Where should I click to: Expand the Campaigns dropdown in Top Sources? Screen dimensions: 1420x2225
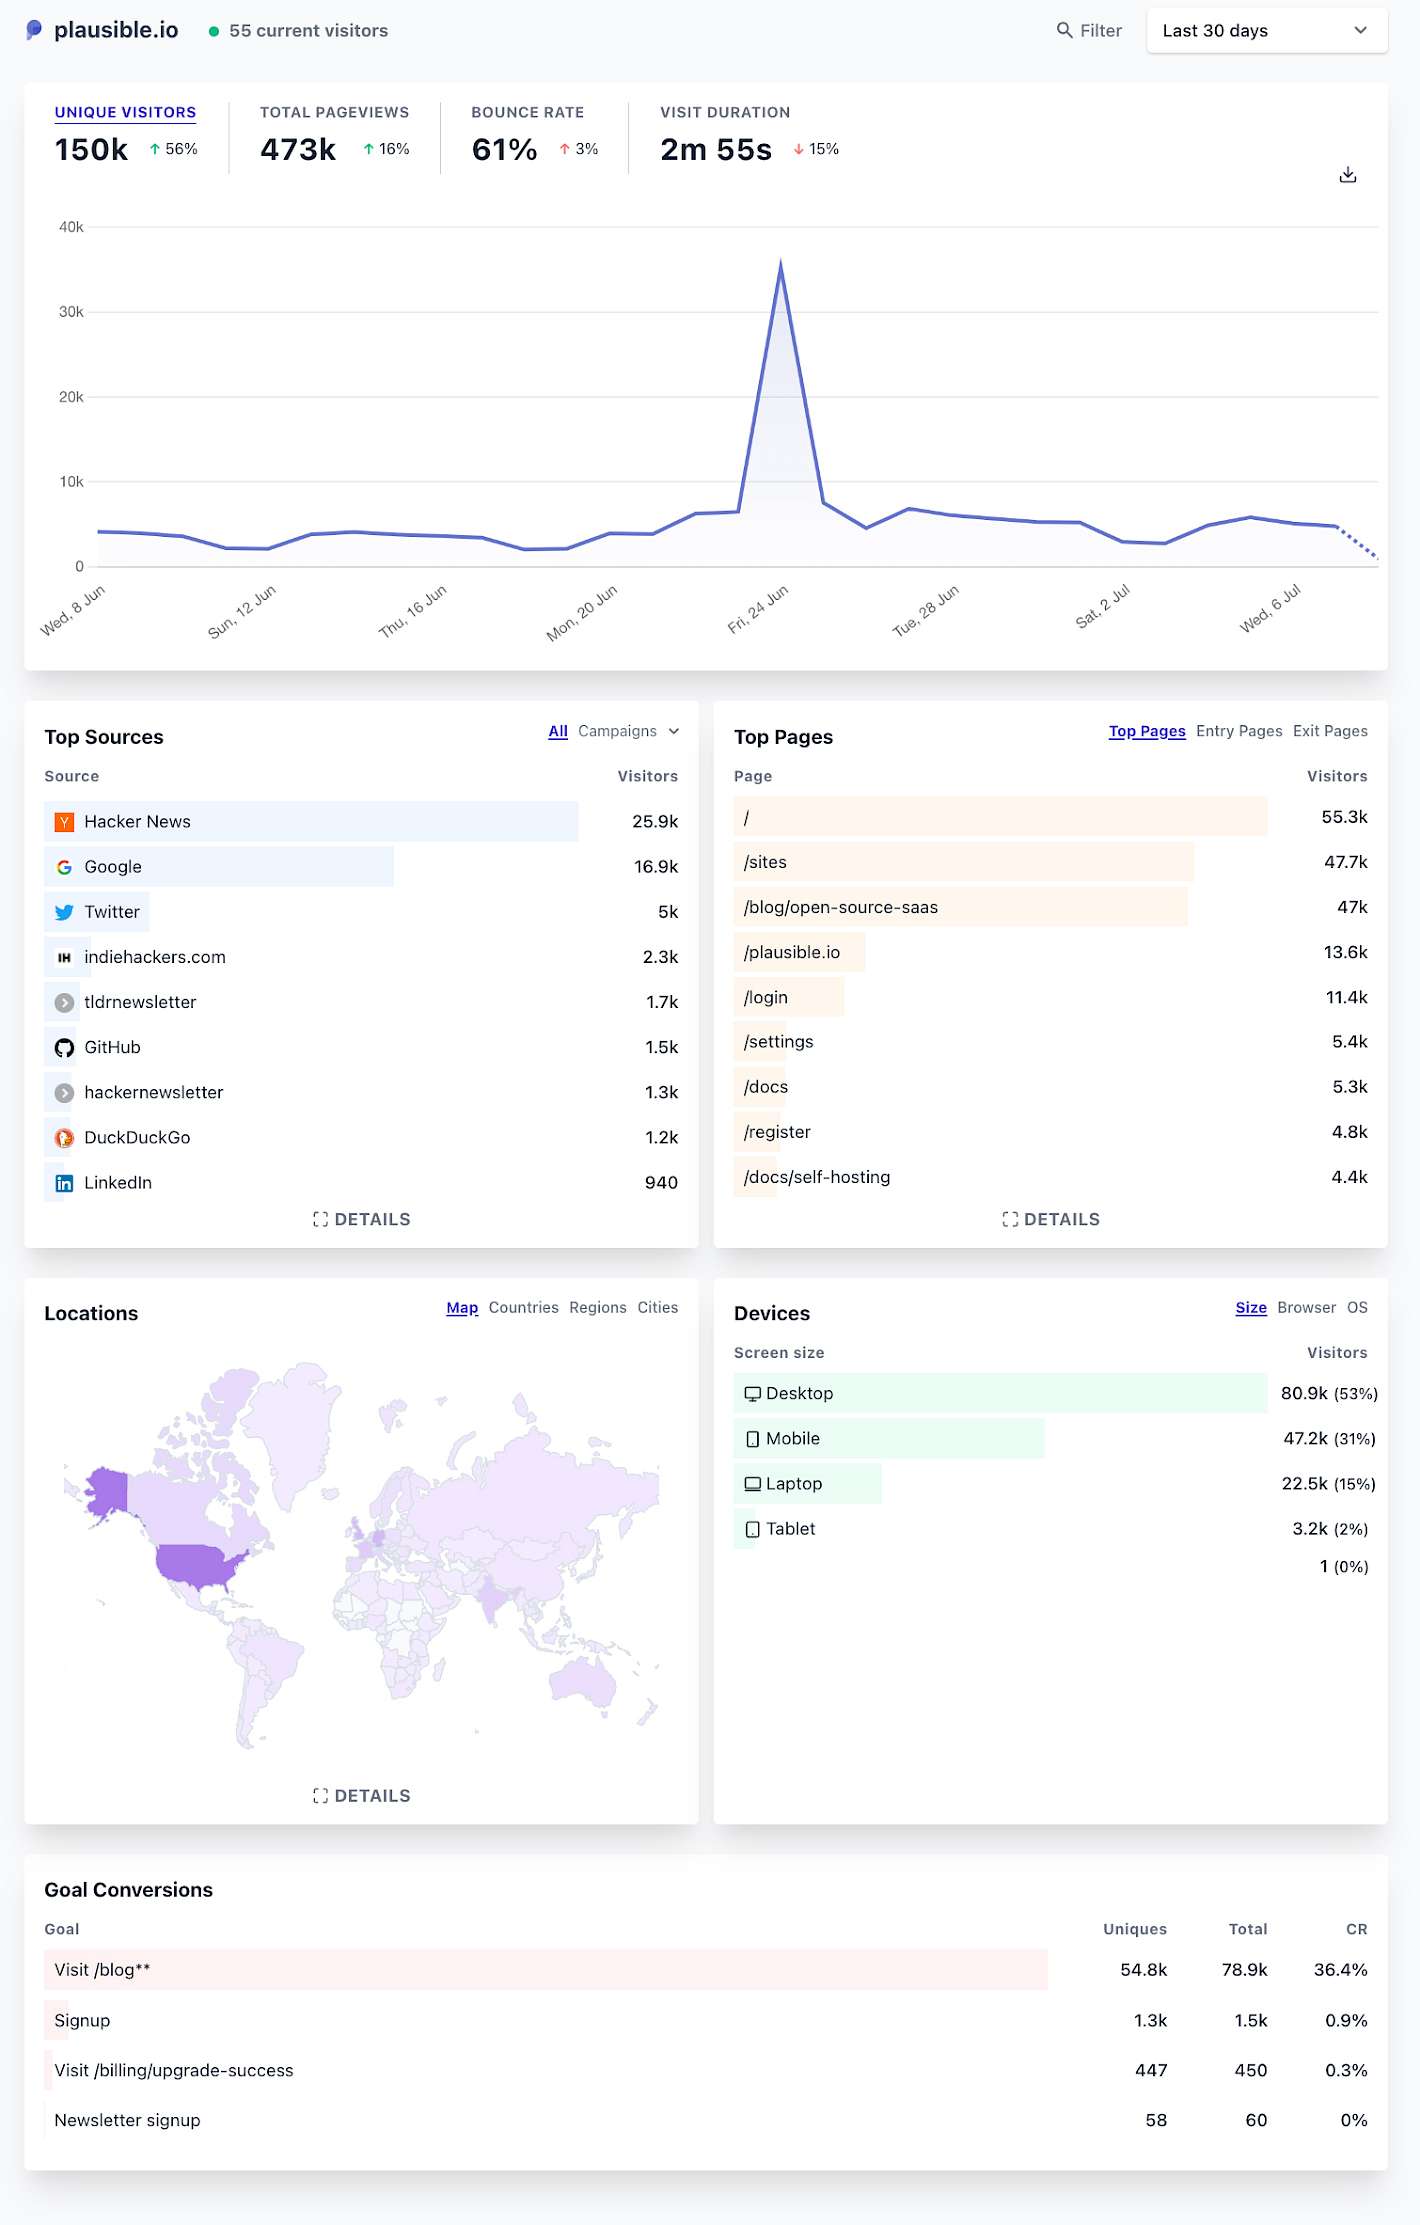[x=629, y=731]
